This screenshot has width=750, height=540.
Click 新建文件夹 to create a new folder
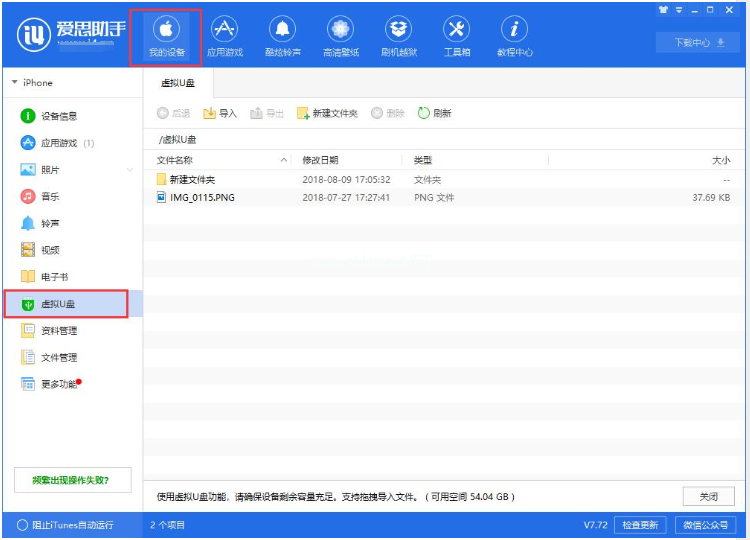[x=327, y=113]
